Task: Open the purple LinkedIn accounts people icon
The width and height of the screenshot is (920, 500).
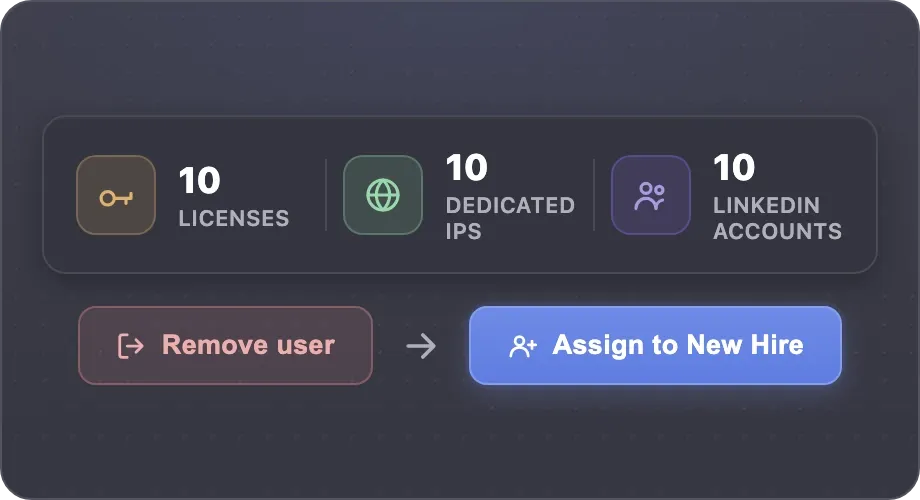Action: point(650,195)
